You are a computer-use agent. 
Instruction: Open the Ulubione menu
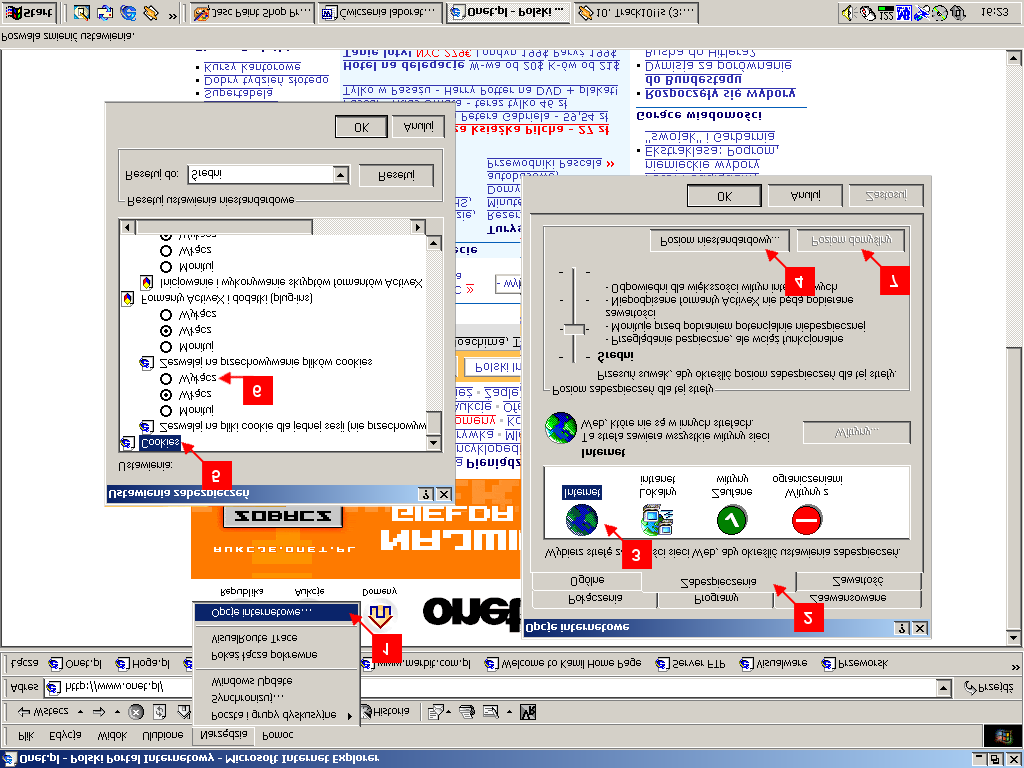[x=163, y=736]
